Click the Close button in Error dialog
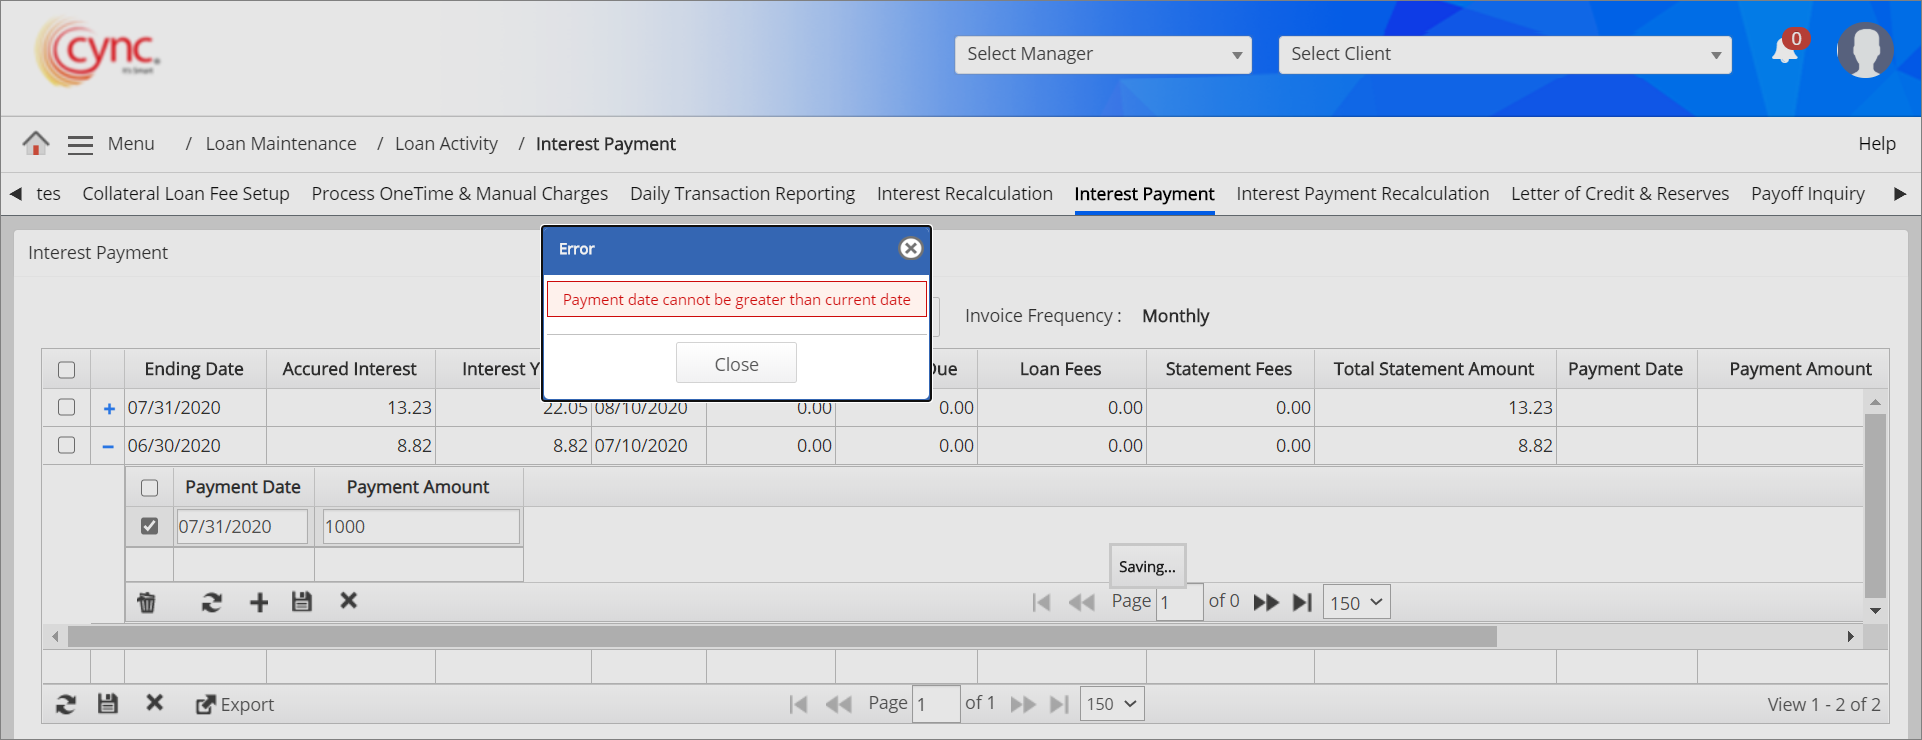This screenshot has width=1922, height=740. coord(736,364)
